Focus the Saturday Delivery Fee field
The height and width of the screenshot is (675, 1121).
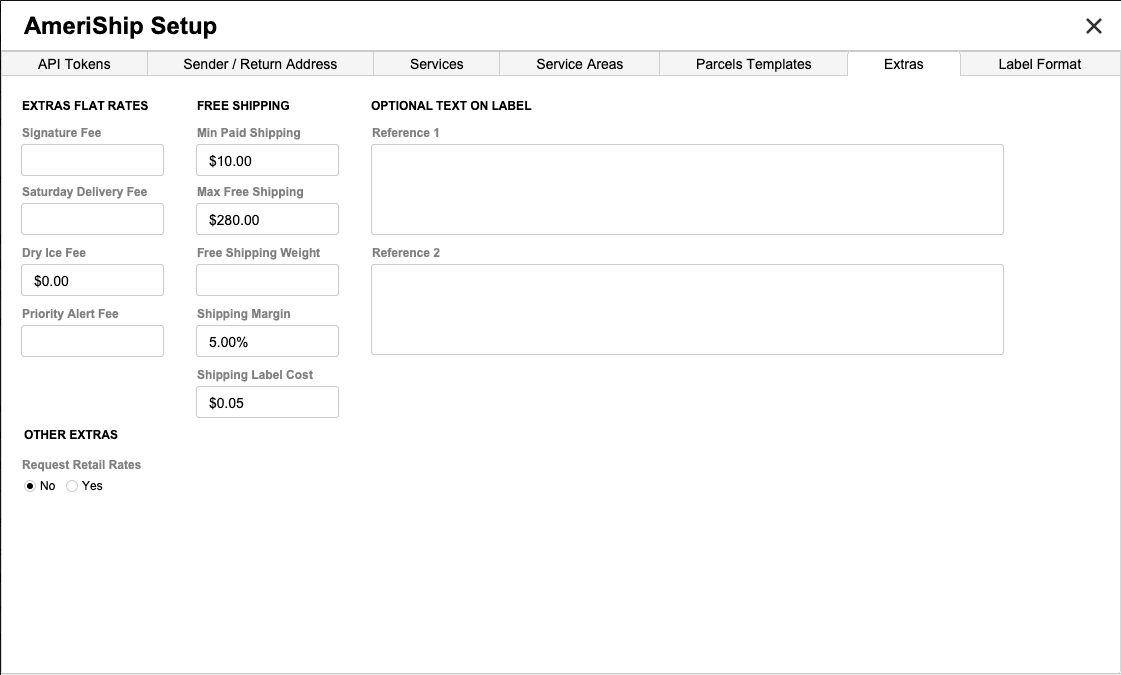[x=92, y=219]
